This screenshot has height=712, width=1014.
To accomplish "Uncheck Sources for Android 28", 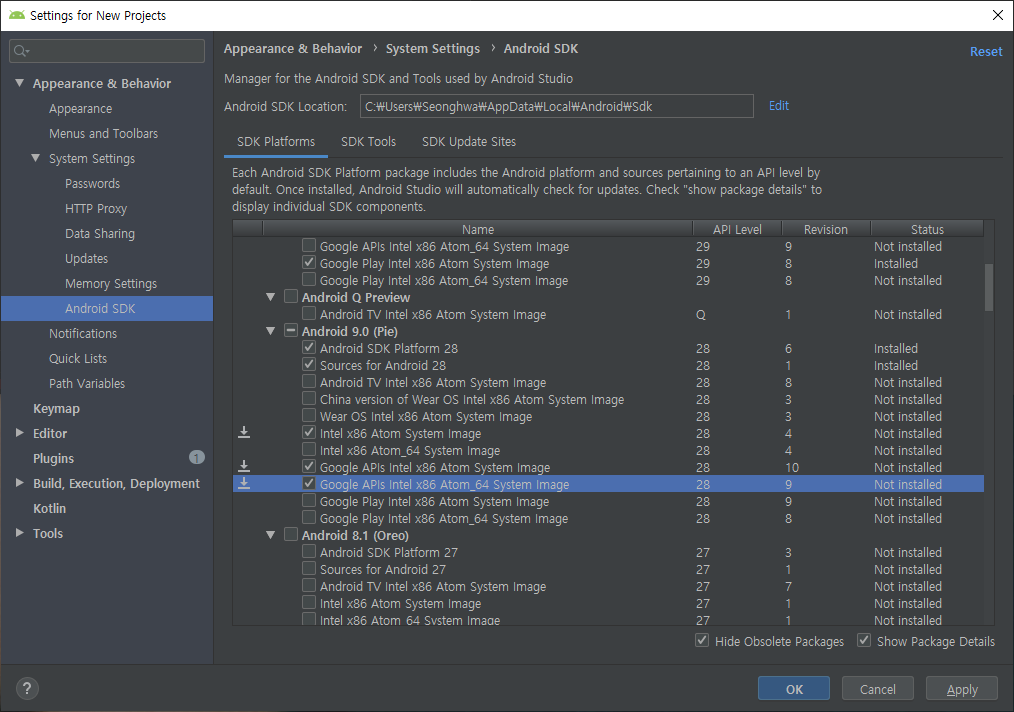I will 309,364.
